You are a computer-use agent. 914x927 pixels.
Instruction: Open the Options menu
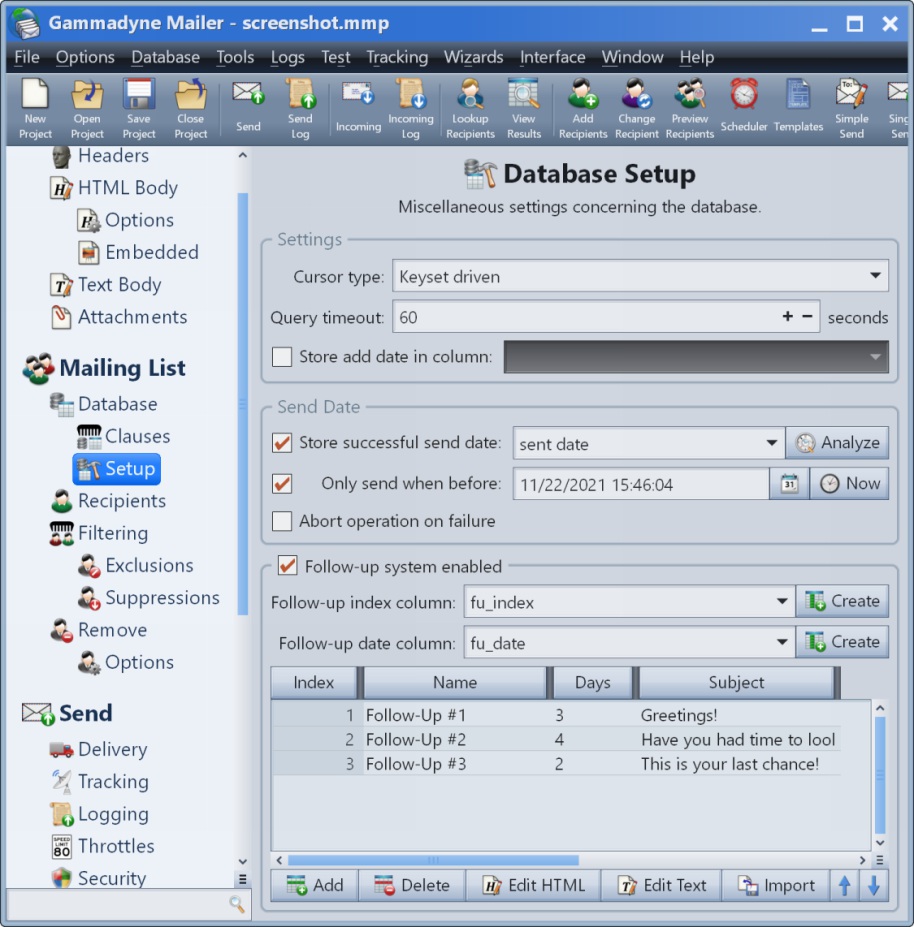[85, 57]
